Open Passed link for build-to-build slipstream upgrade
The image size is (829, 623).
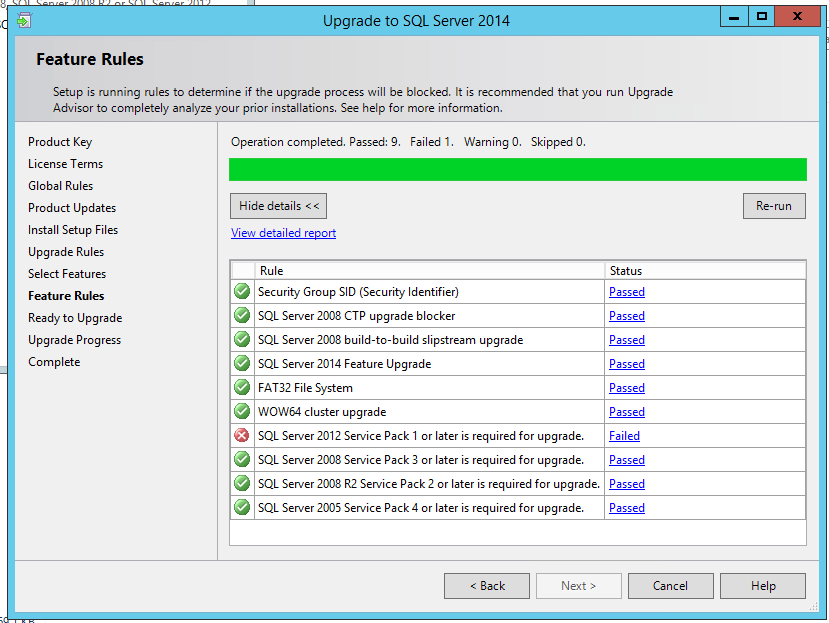tap(627, 340)
